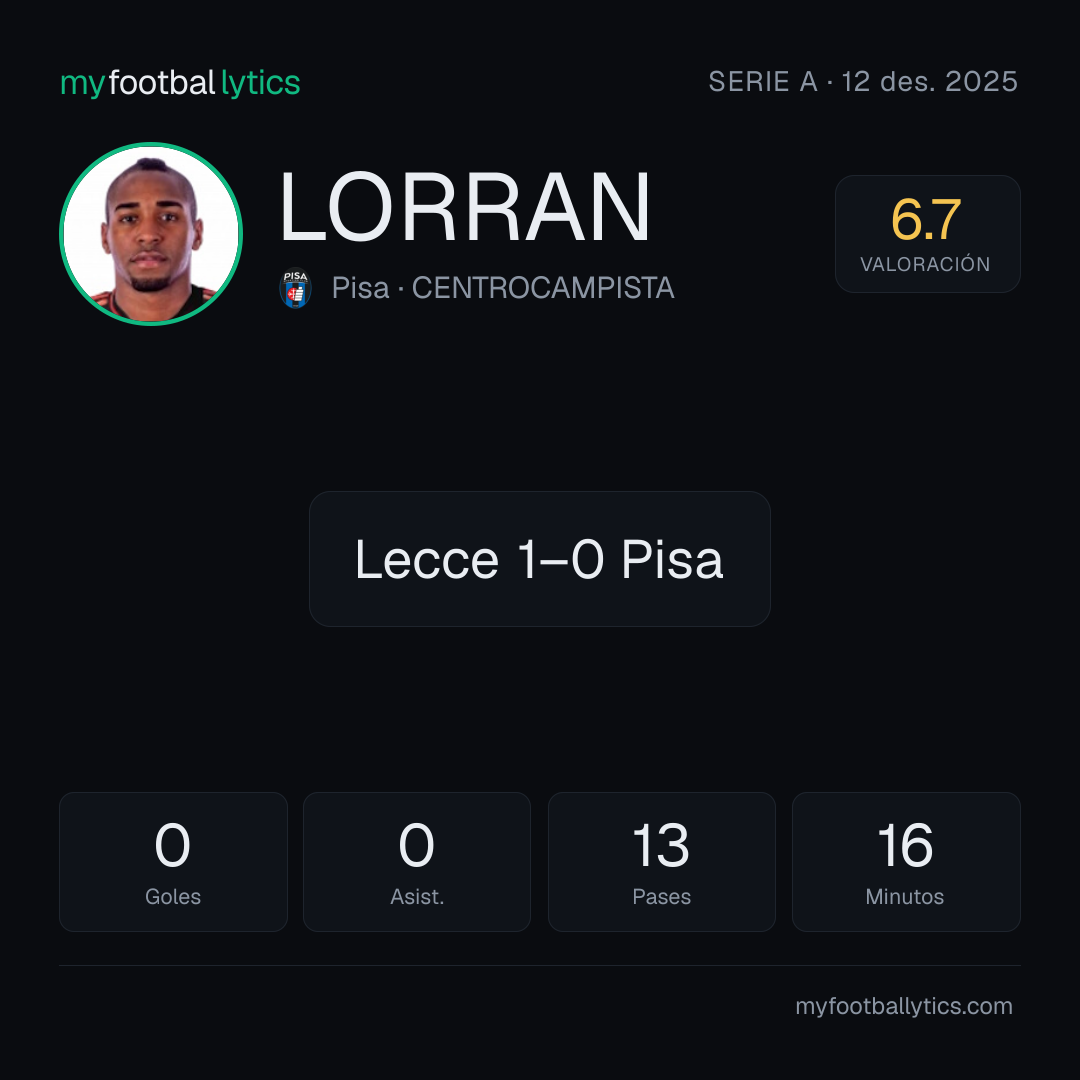Click the VALORACIÓN label text
Image resolution: width=1080 pixels, height=1080 pixels.
tap(925, 264)
